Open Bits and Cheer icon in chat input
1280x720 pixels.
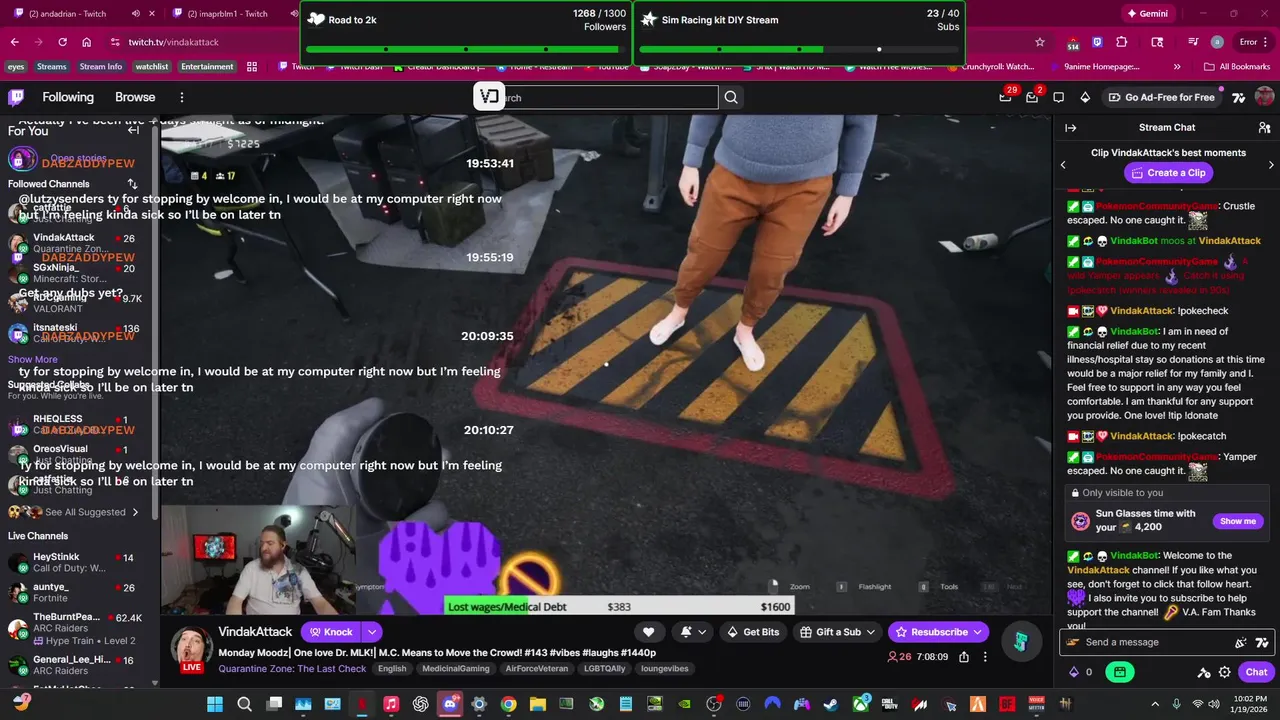(1241, 643)
